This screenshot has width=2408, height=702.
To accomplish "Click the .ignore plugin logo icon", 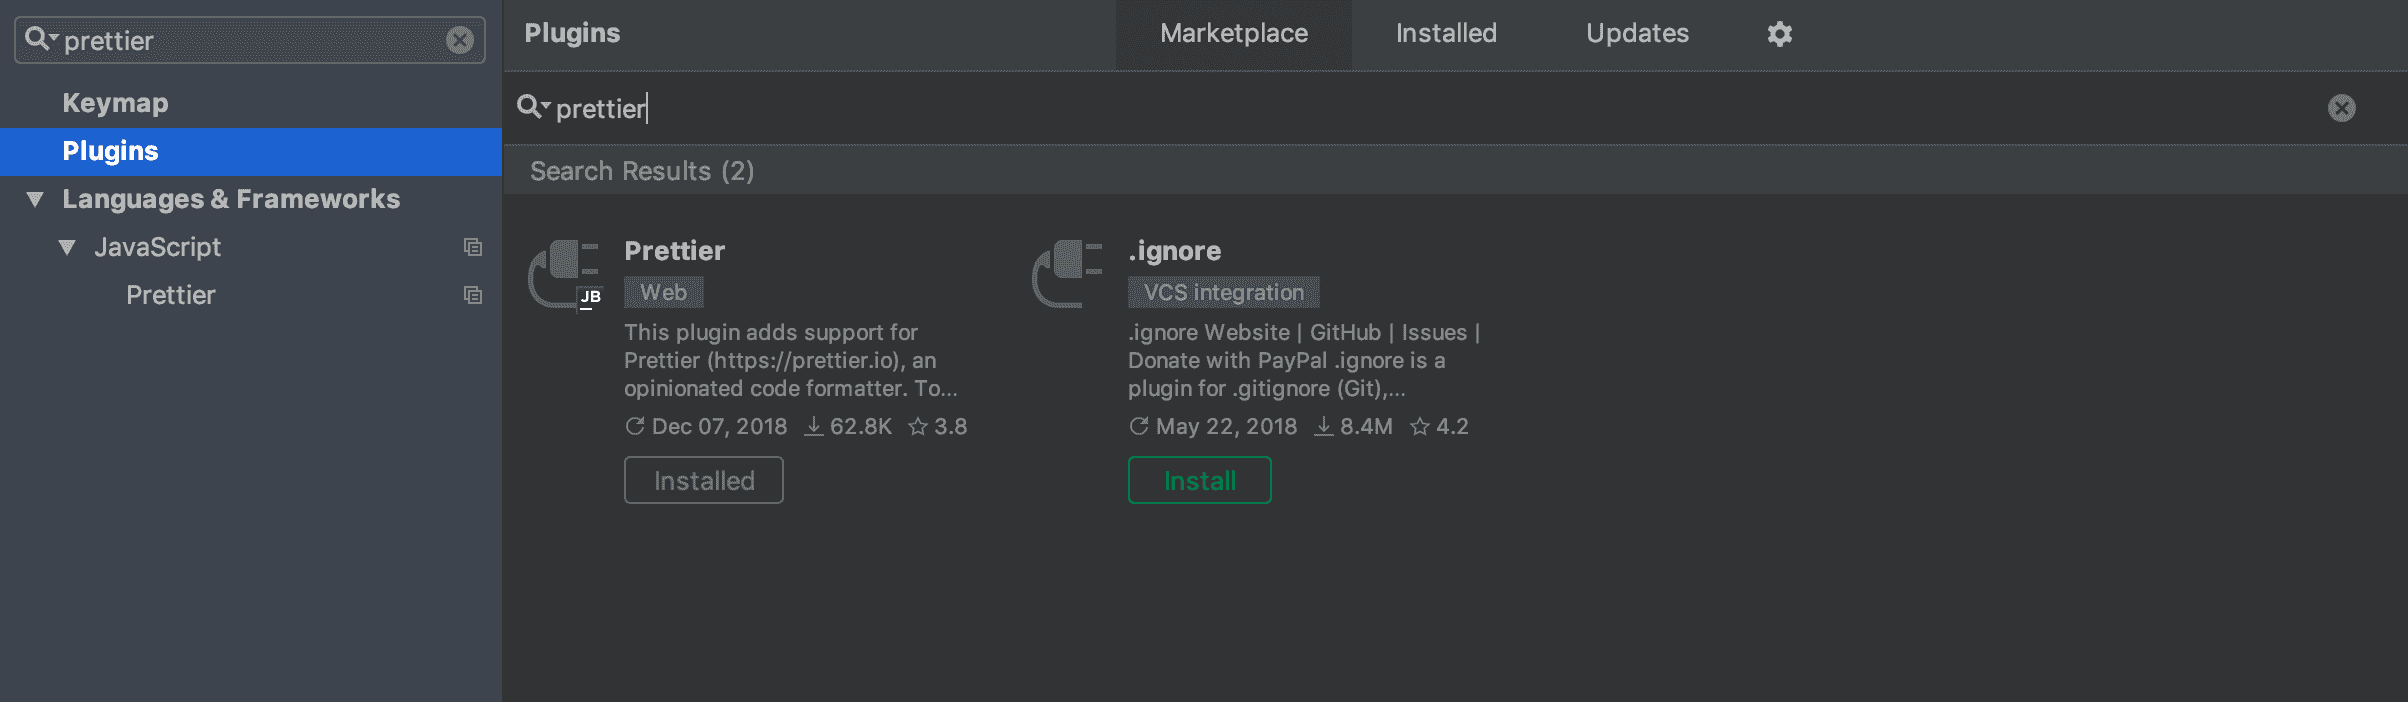I will tap(1068, 274).
